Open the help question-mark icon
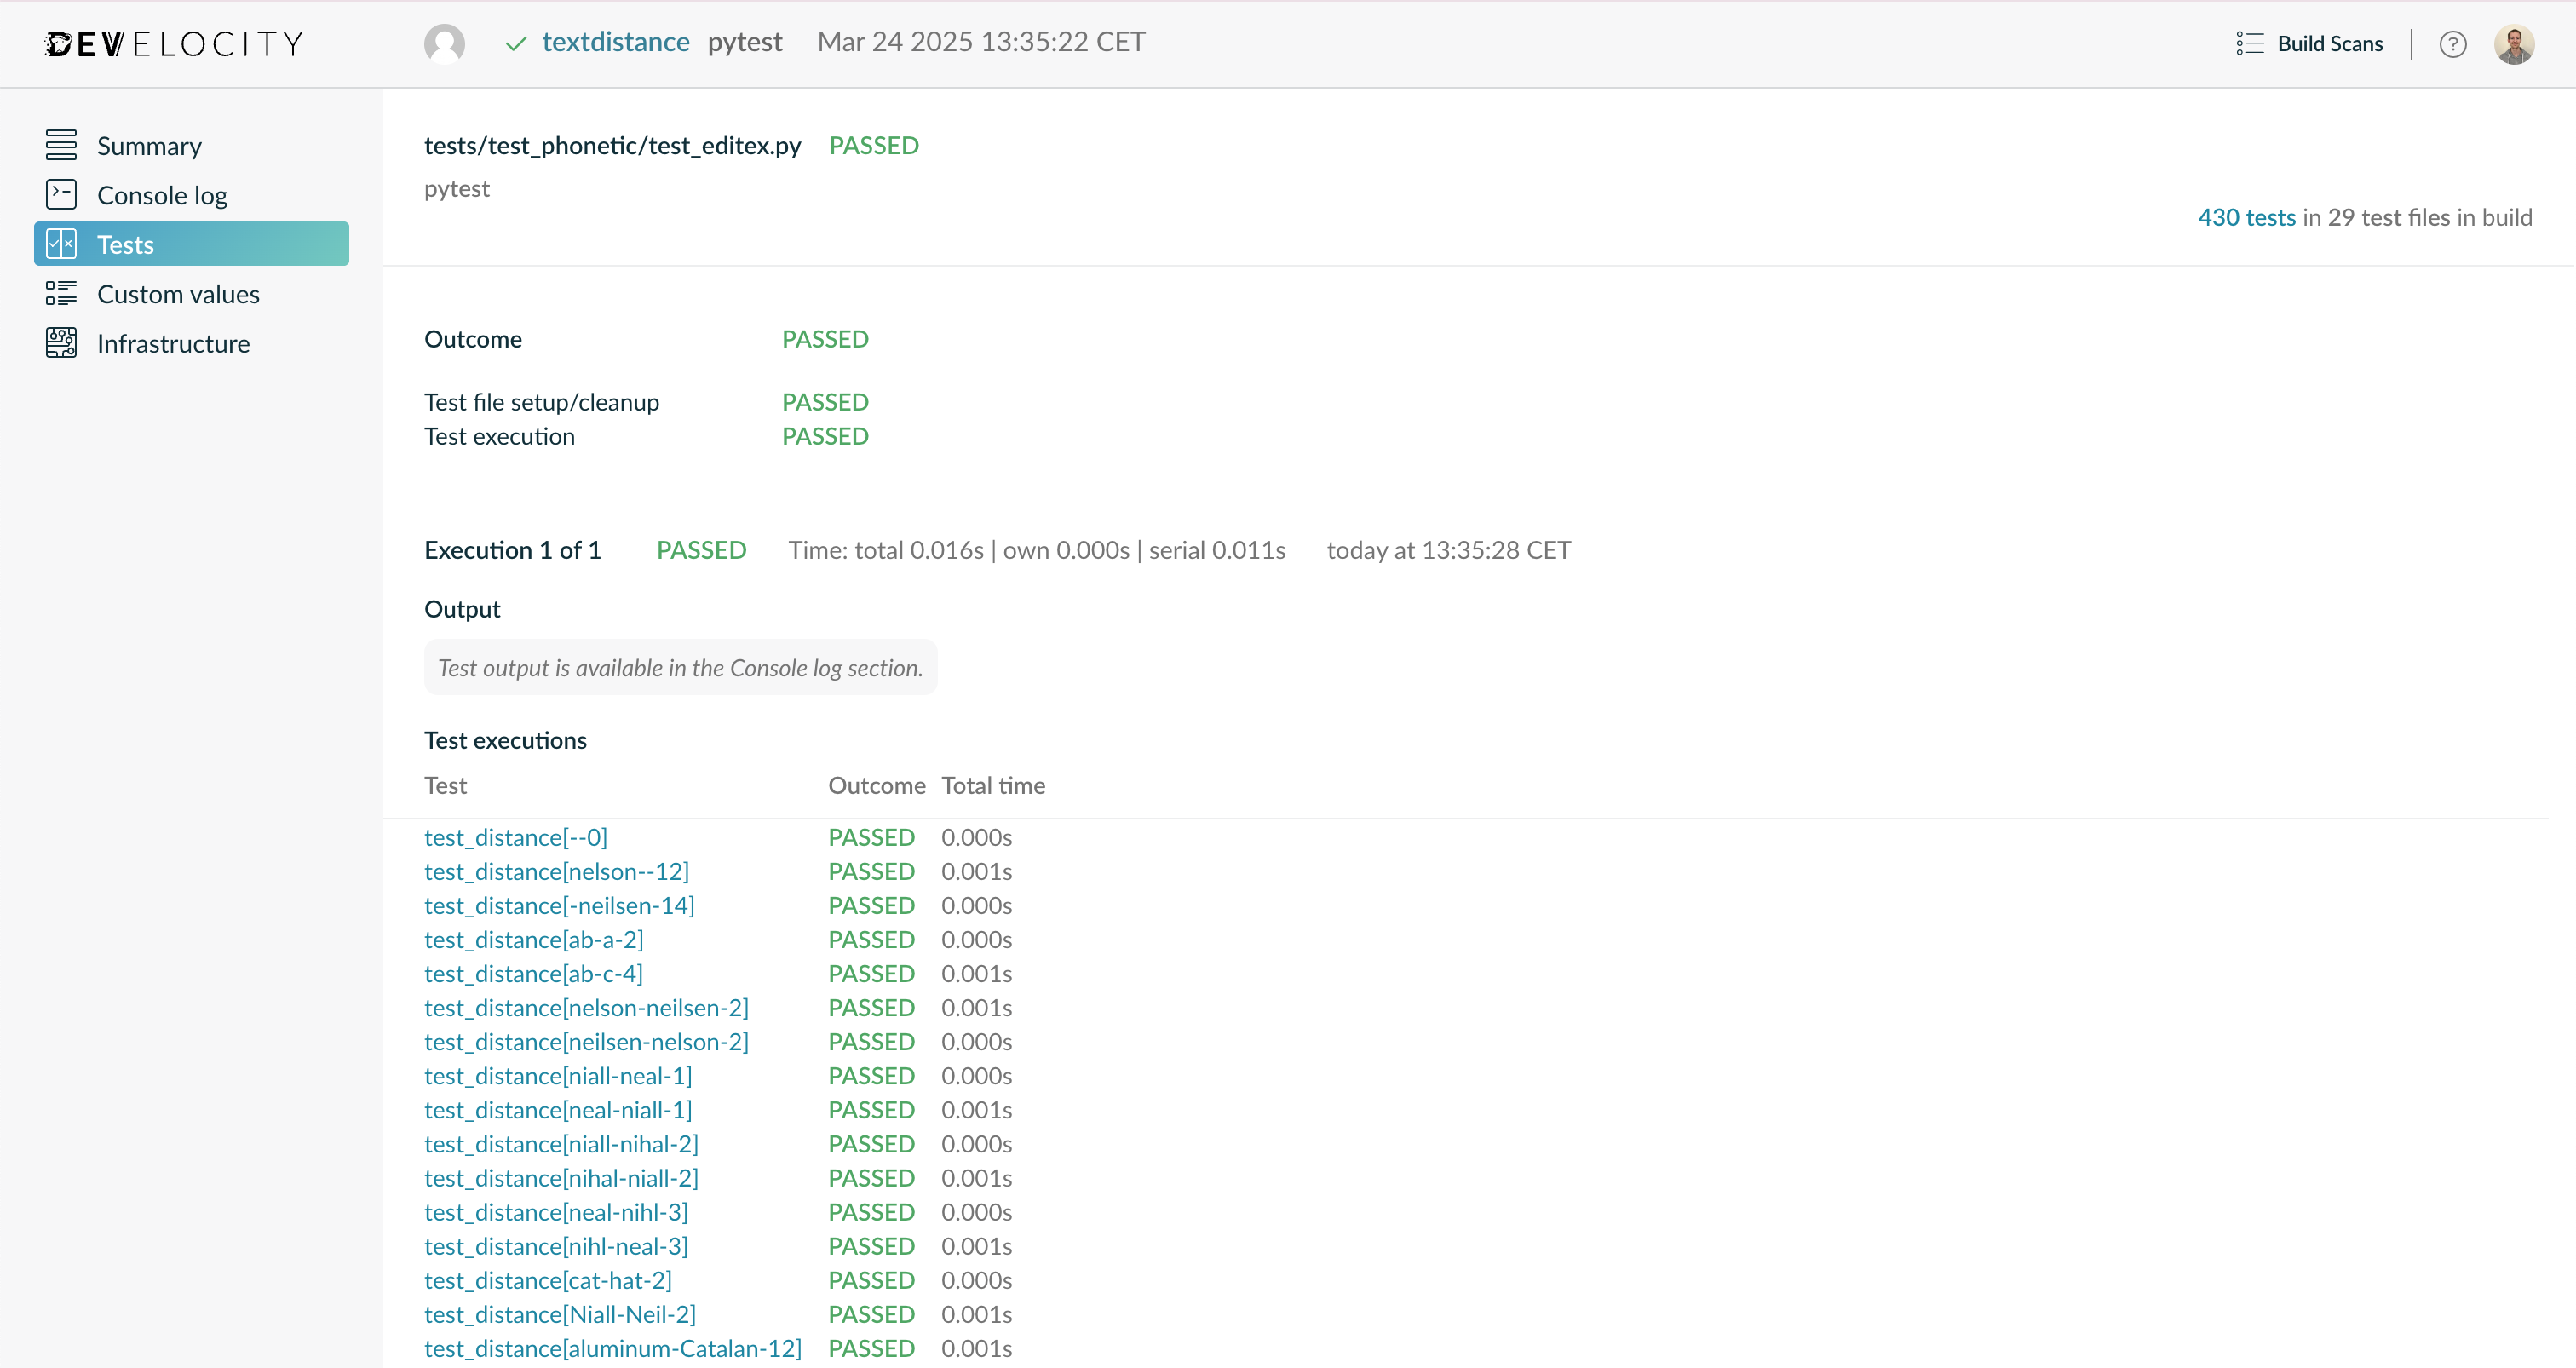Image resolution: width=2576 pixels, height=1368 pixels. (2453, 43)
